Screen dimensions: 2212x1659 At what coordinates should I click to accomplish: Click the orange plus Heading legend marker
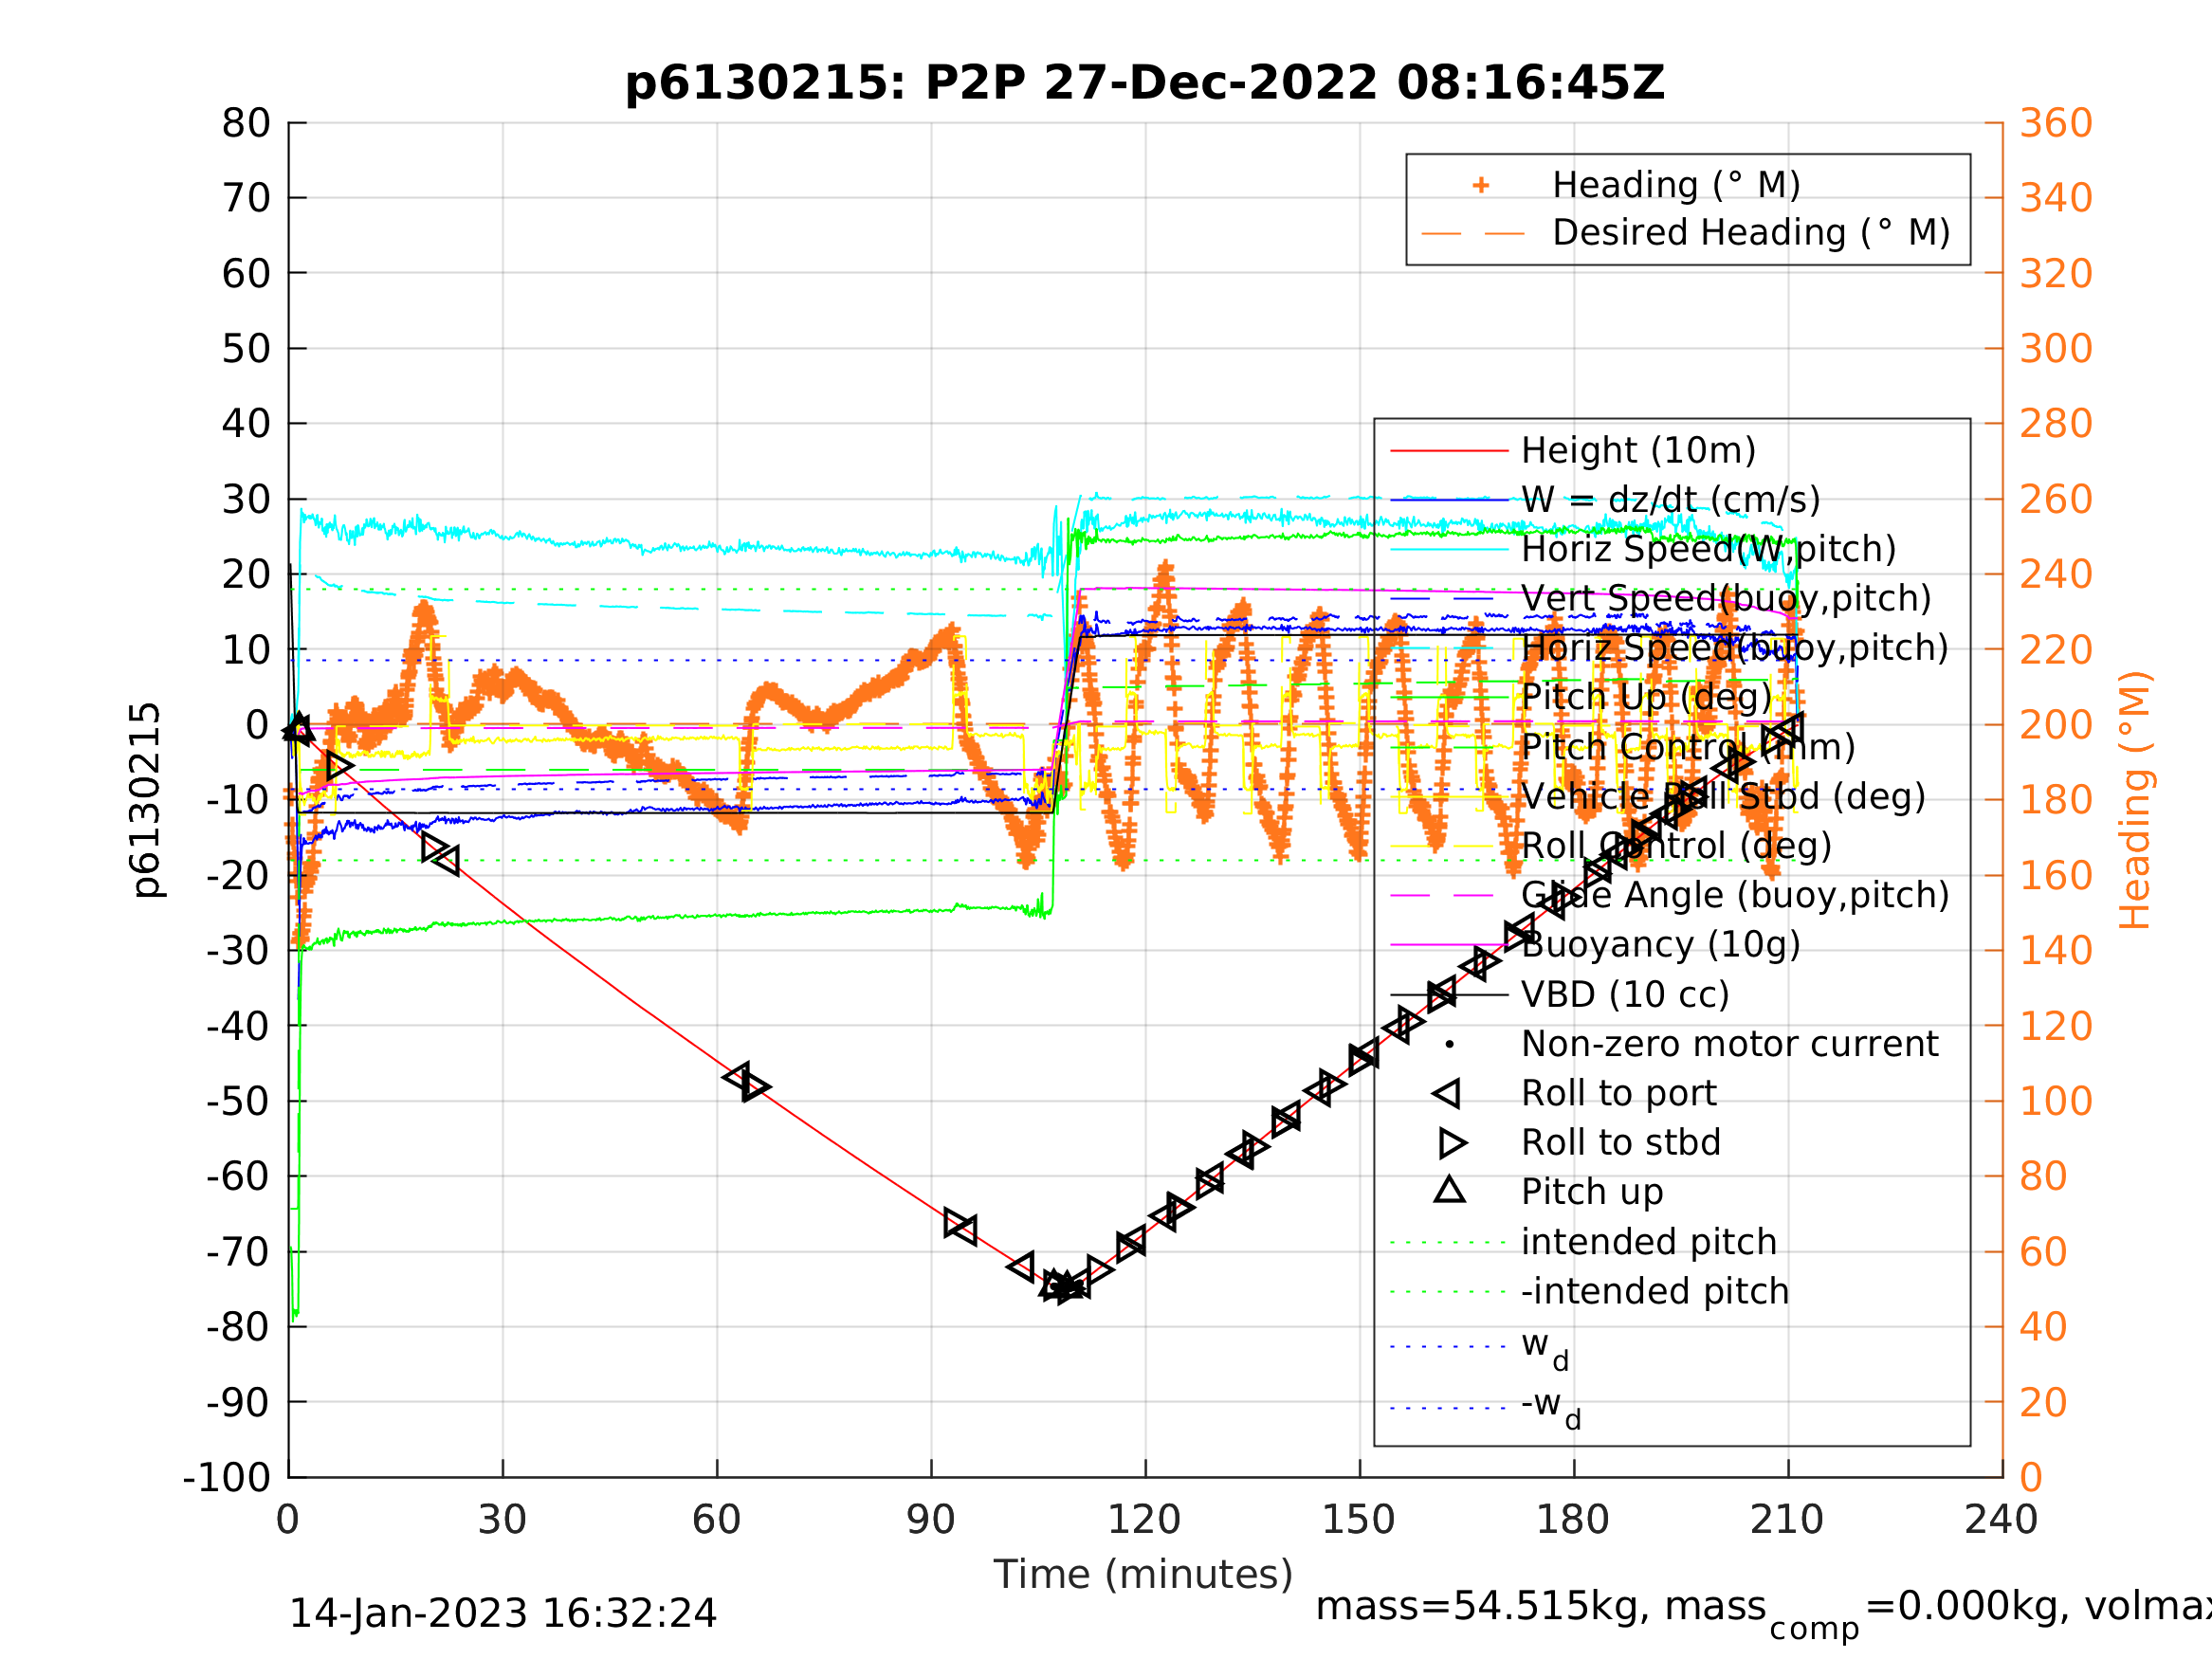pos(1481,185)
